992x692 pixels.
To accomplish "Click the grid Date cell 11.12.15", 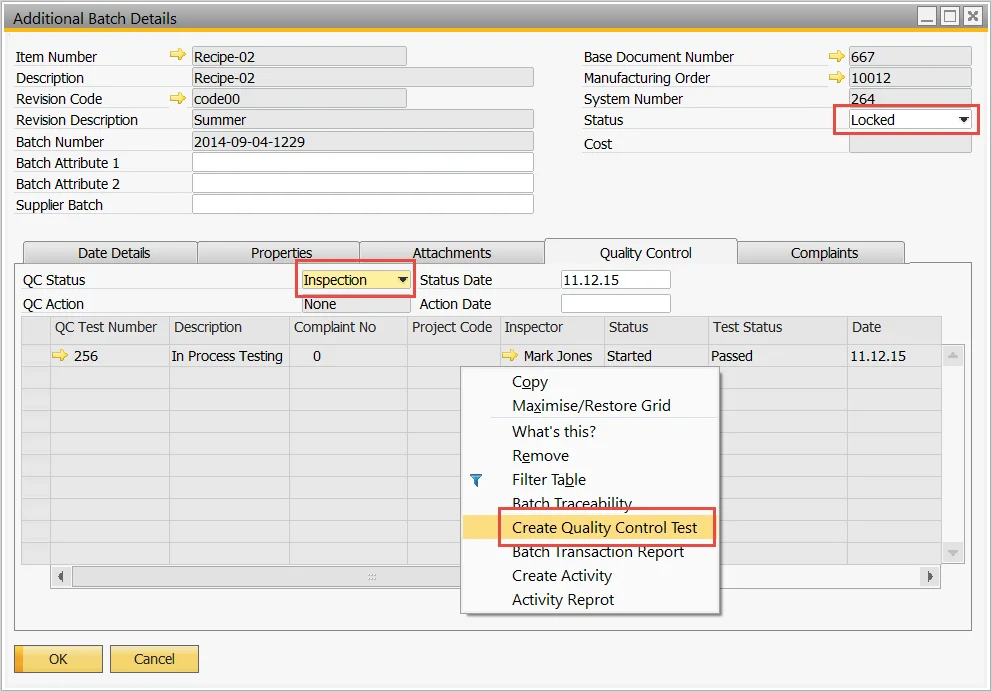I will 894,356.
